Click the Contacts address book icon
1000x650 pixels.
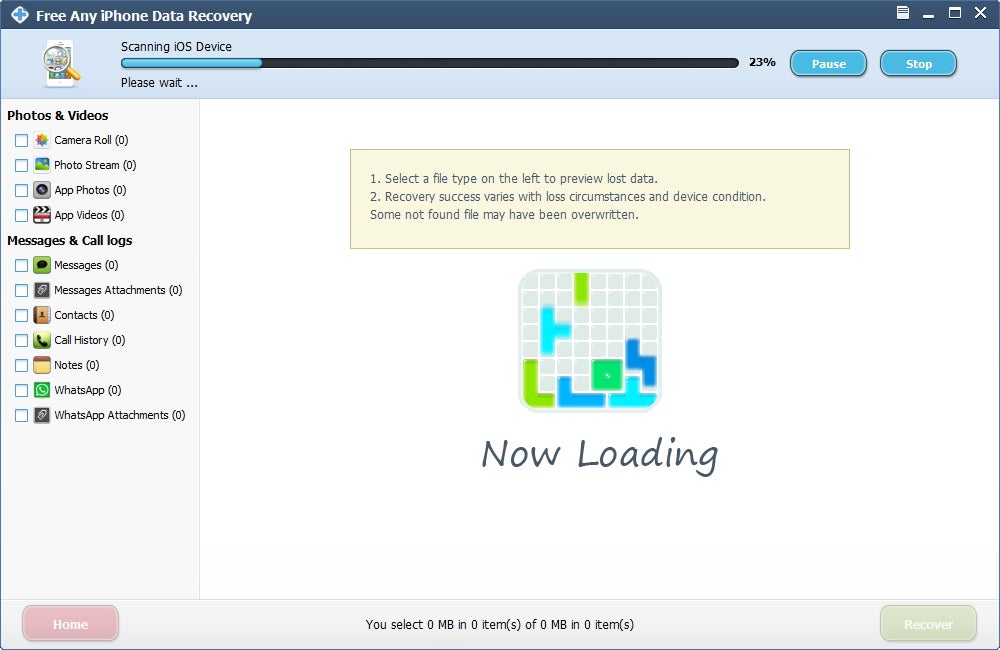pos(42,315)
